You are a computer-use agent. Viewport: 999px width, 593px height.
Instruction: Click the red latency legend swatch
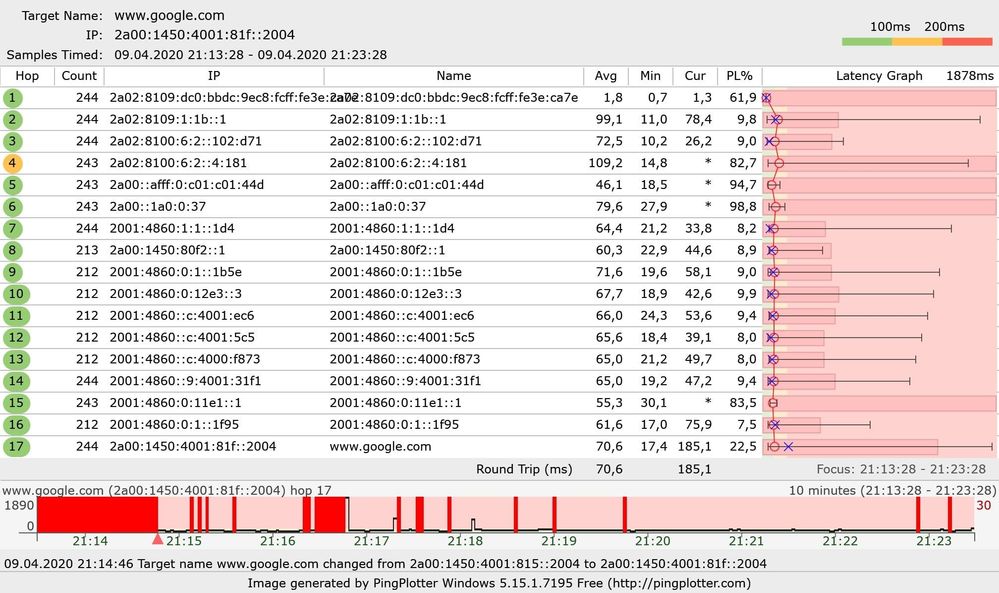point(967,42)
